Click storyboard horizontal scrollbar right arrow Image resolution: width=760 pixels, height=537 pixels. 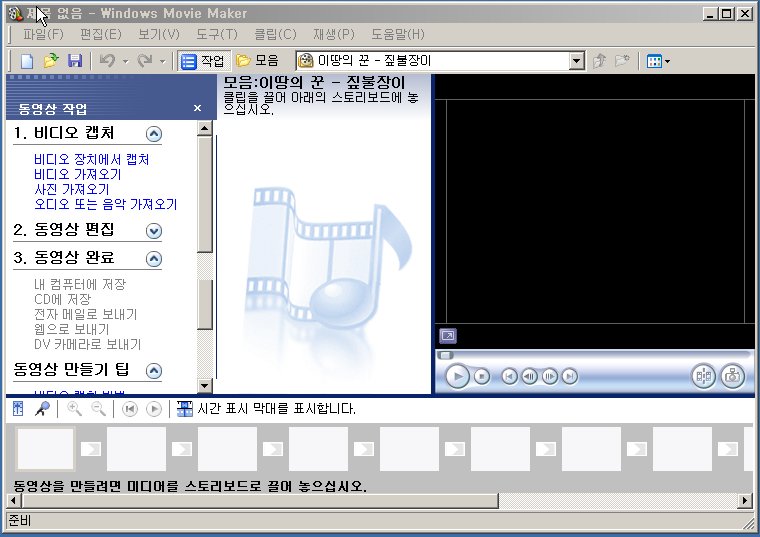(x=745, y=500)
